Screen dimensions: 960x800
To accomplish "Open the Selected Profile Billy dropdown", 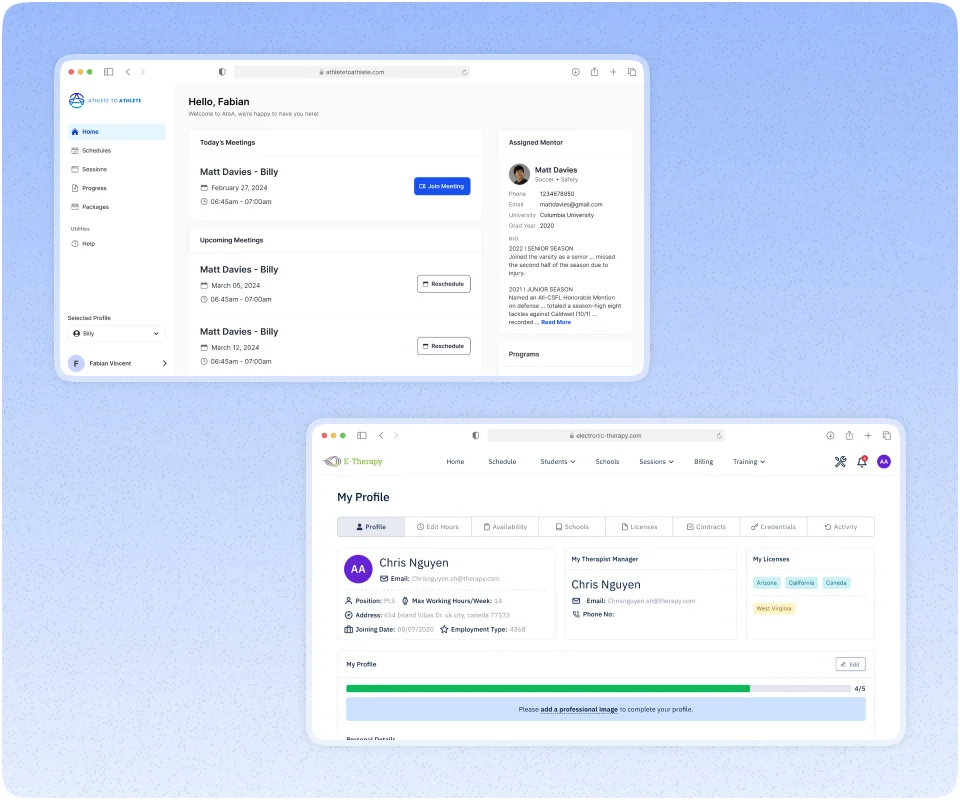I will 116,334.
